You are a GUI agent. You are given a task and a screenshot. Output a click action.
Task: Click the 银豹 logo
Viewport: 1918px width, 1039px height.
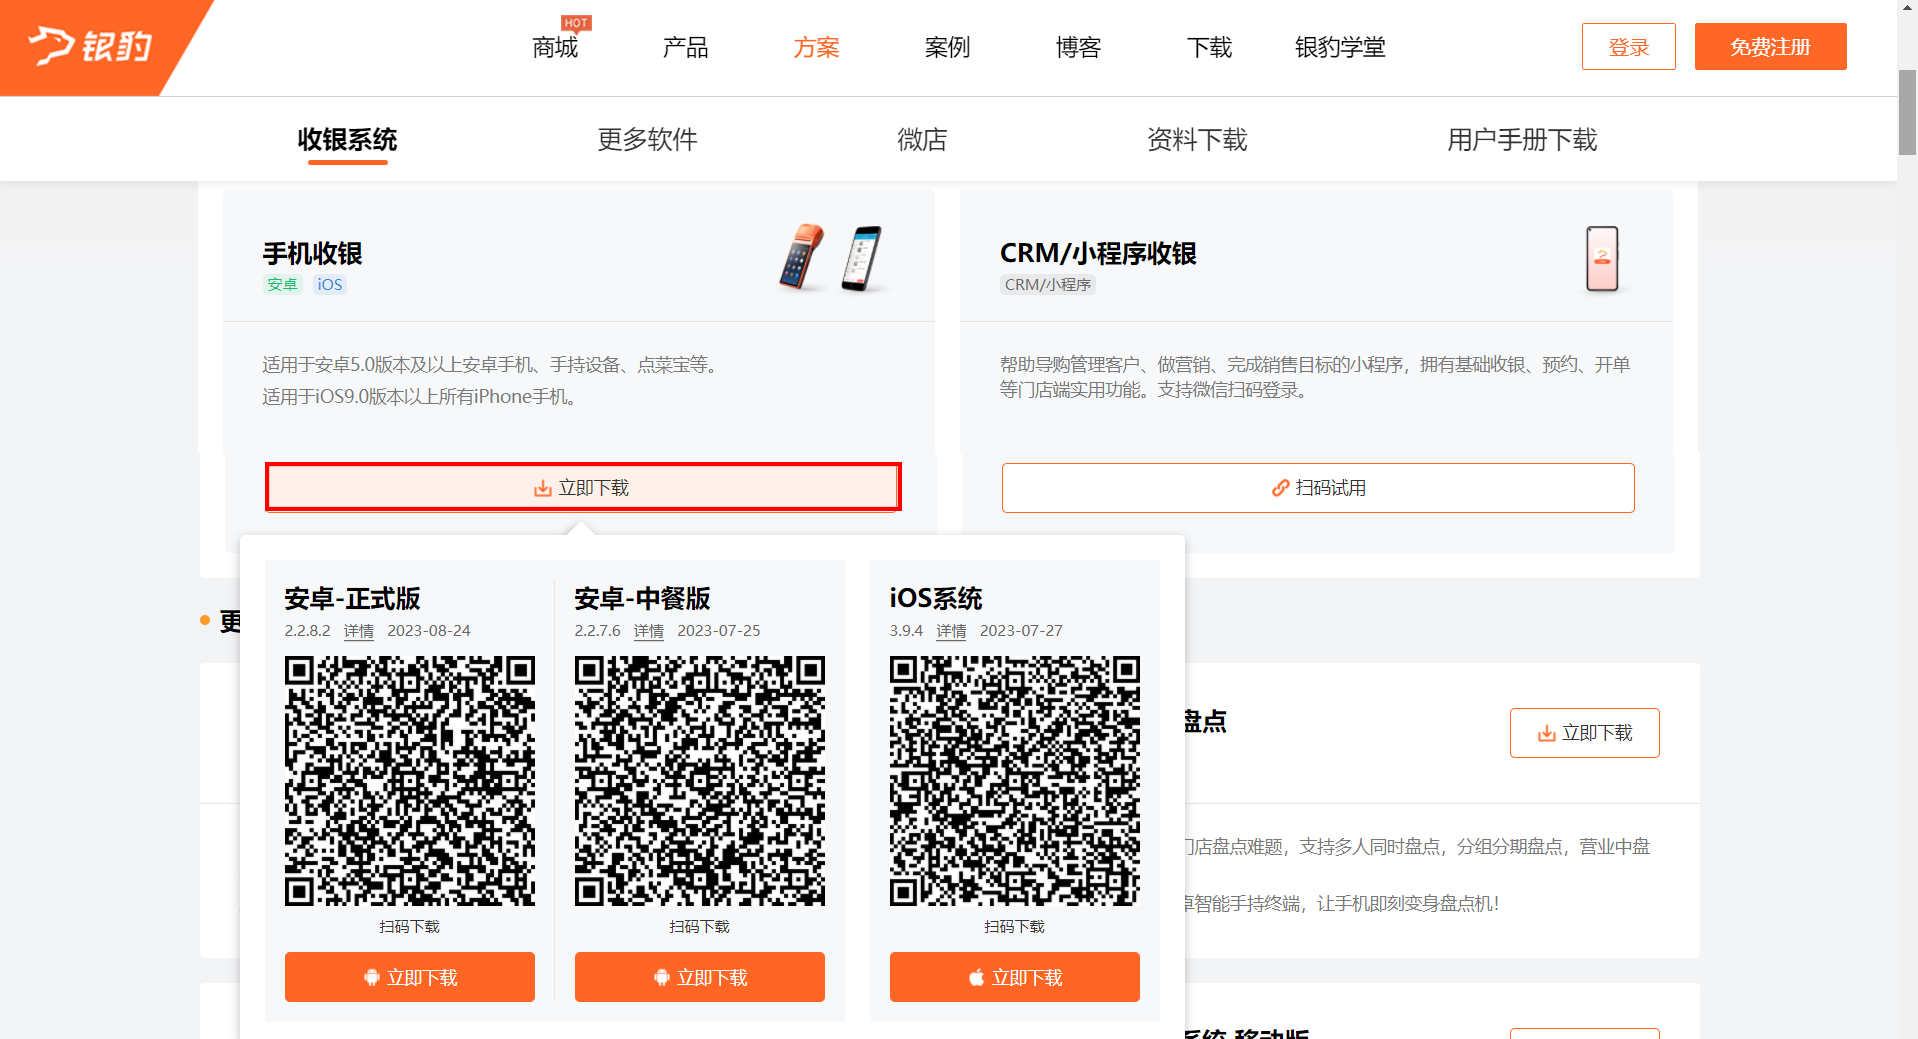point(90,46)
